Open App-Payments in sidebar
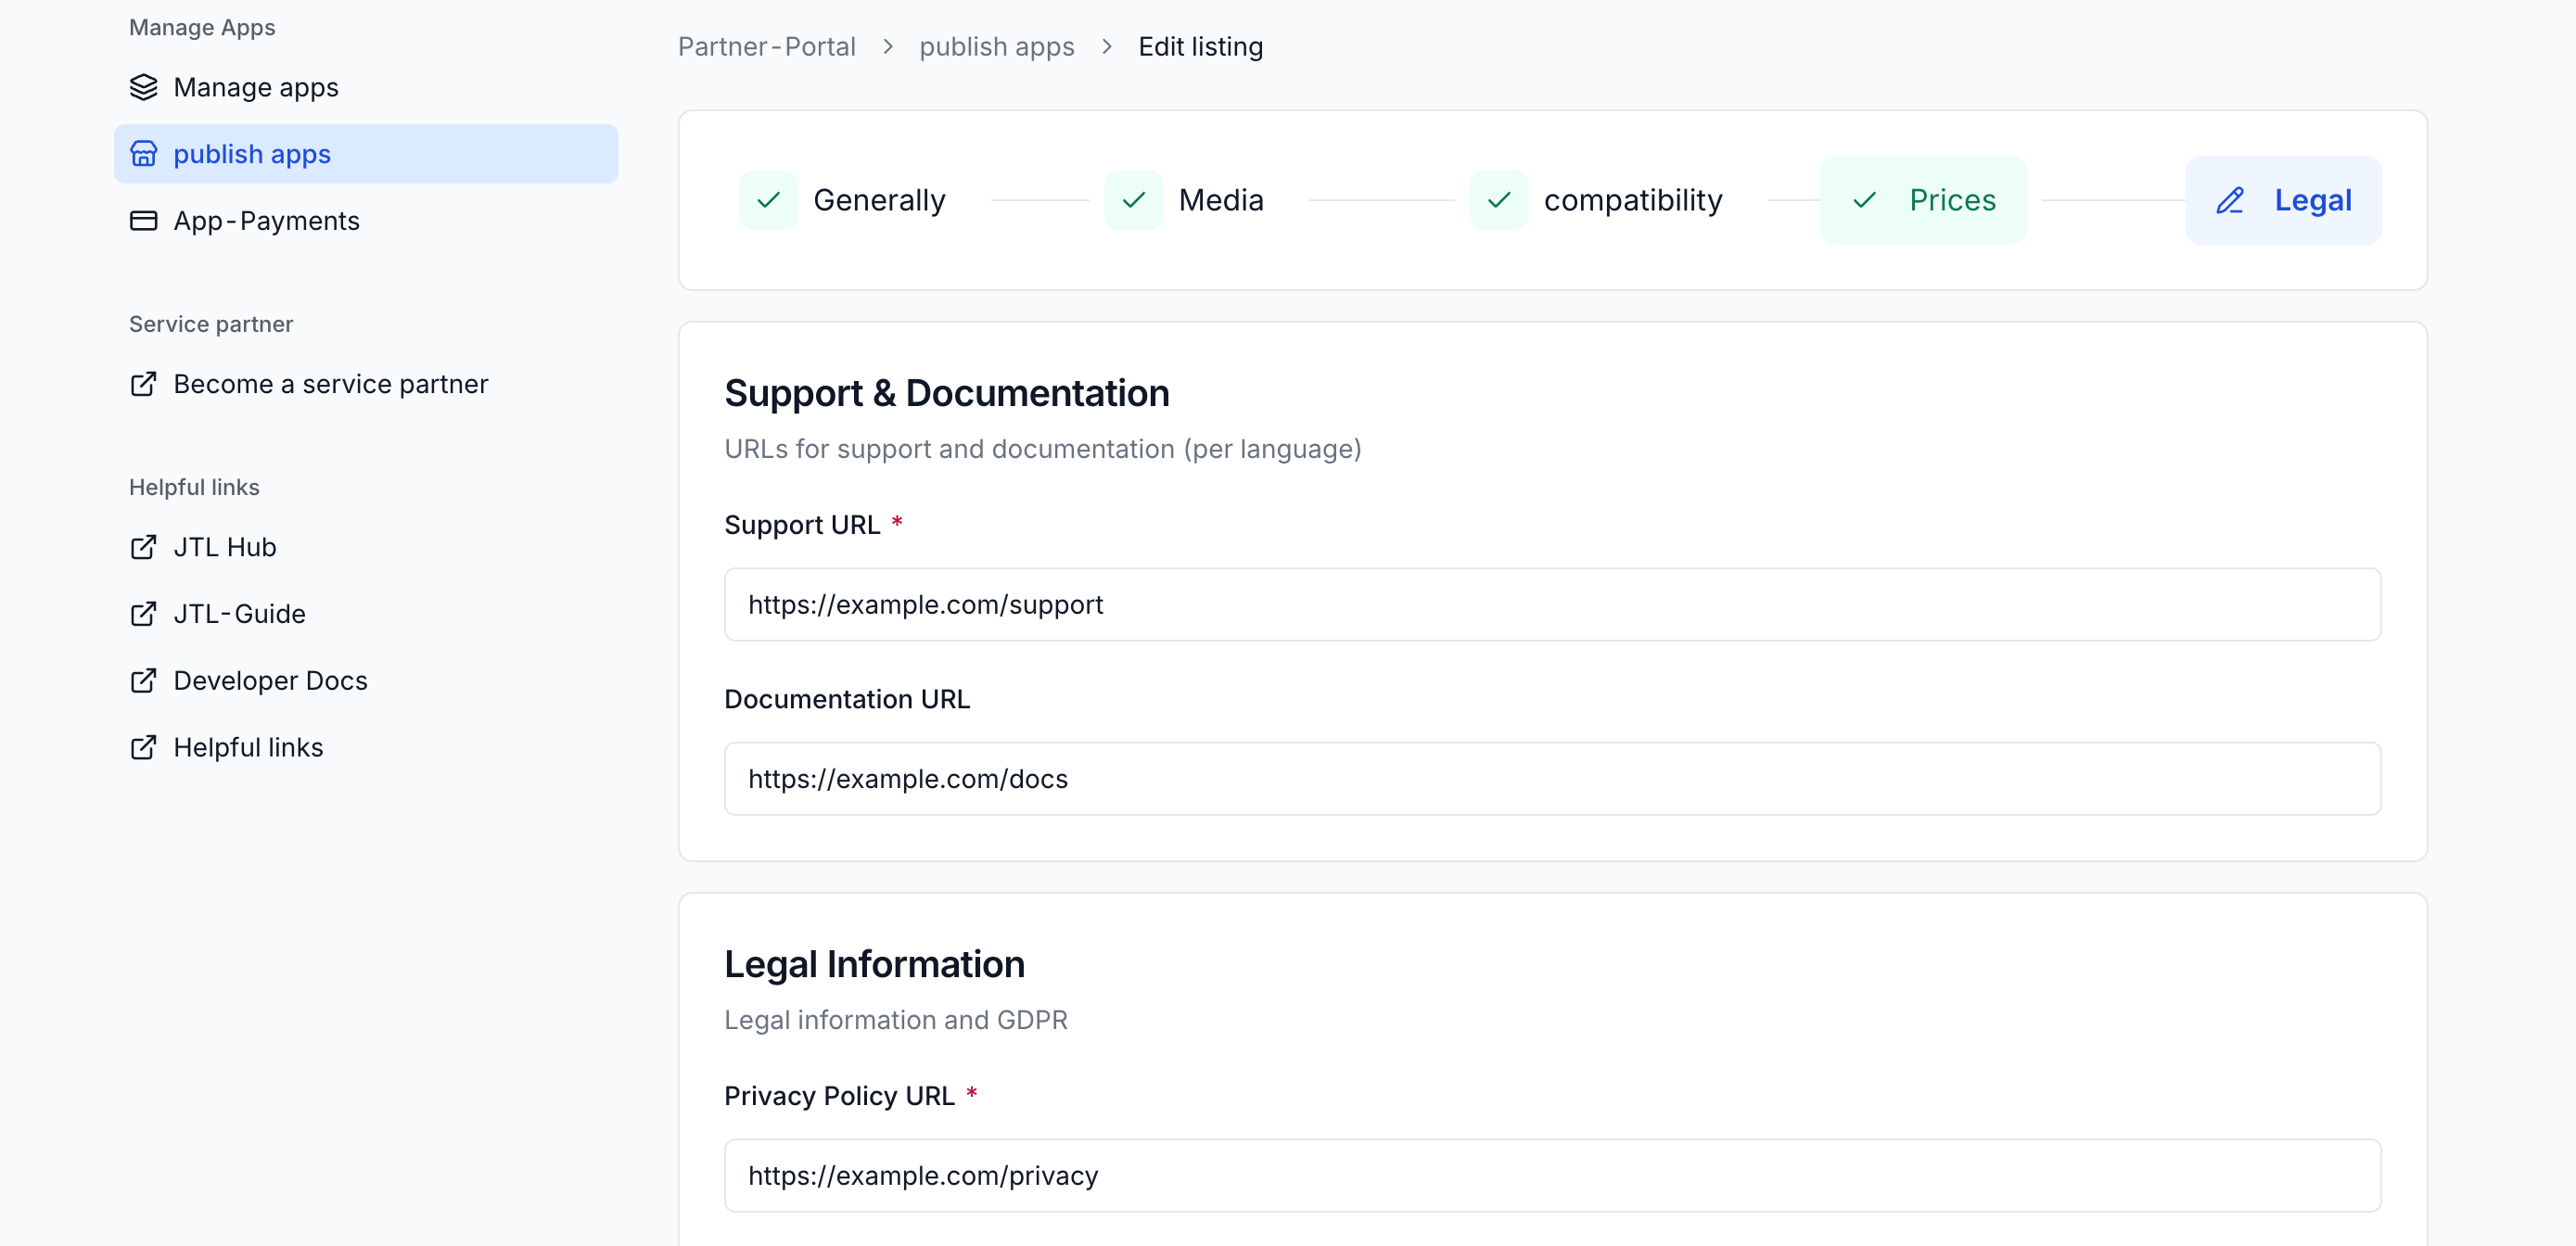The height and width of the screenshot is (1246, 2576). pos(366,221)
